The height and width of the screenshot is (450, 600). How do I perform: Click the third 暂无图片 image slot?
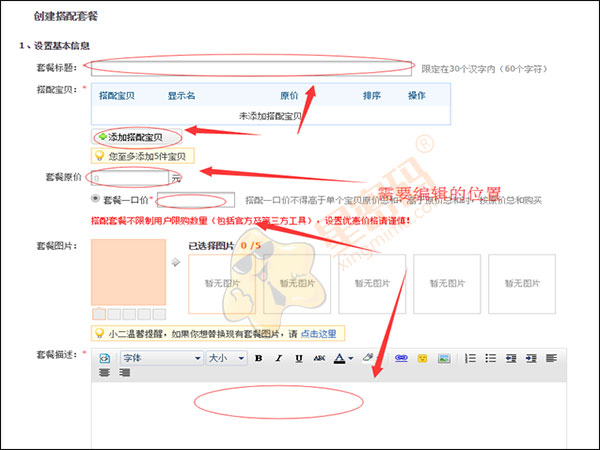(x=372, y=284)
